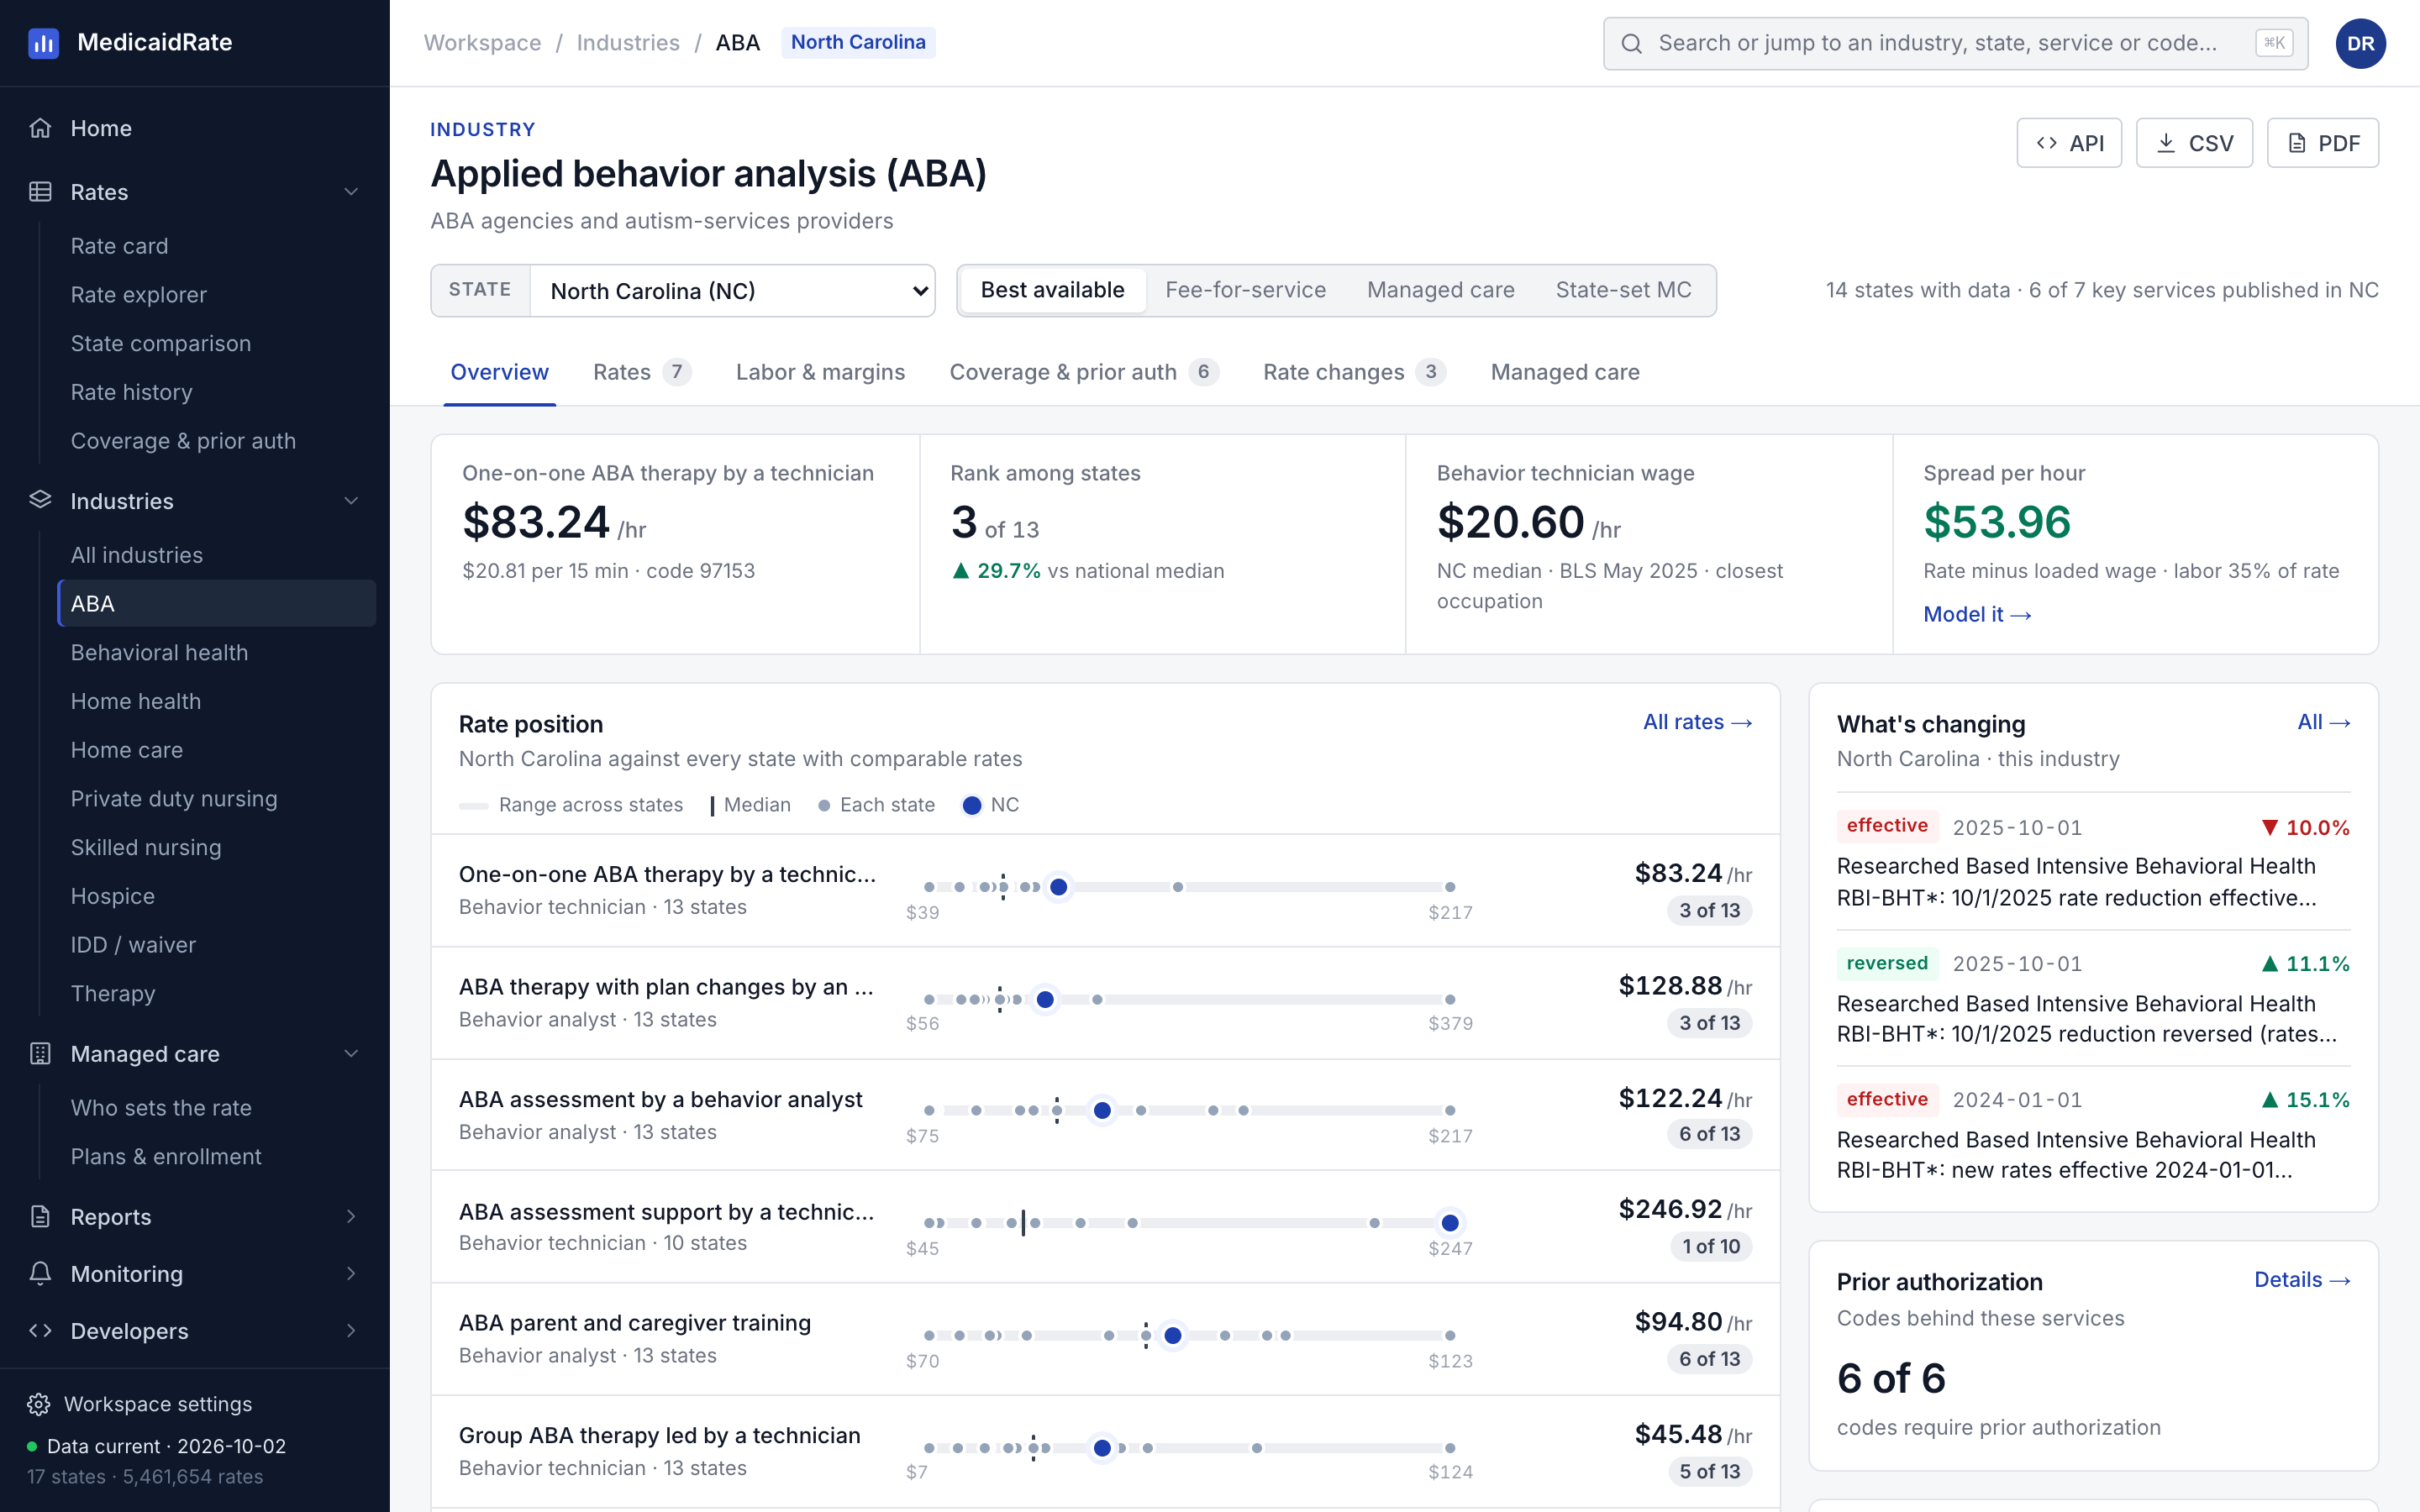Click the Industries breadcrumb
Viewport: 2420px width, 1512px height.
click(x=628, y=43)
